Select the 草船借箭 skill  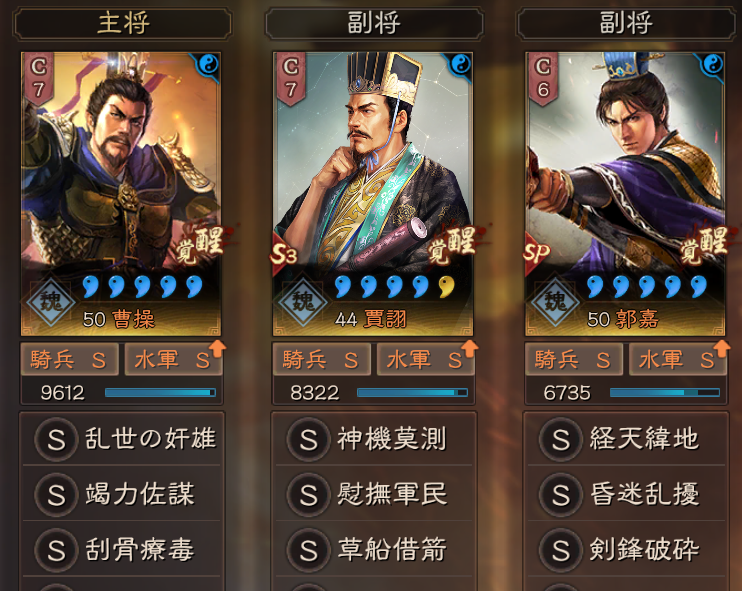374,549
